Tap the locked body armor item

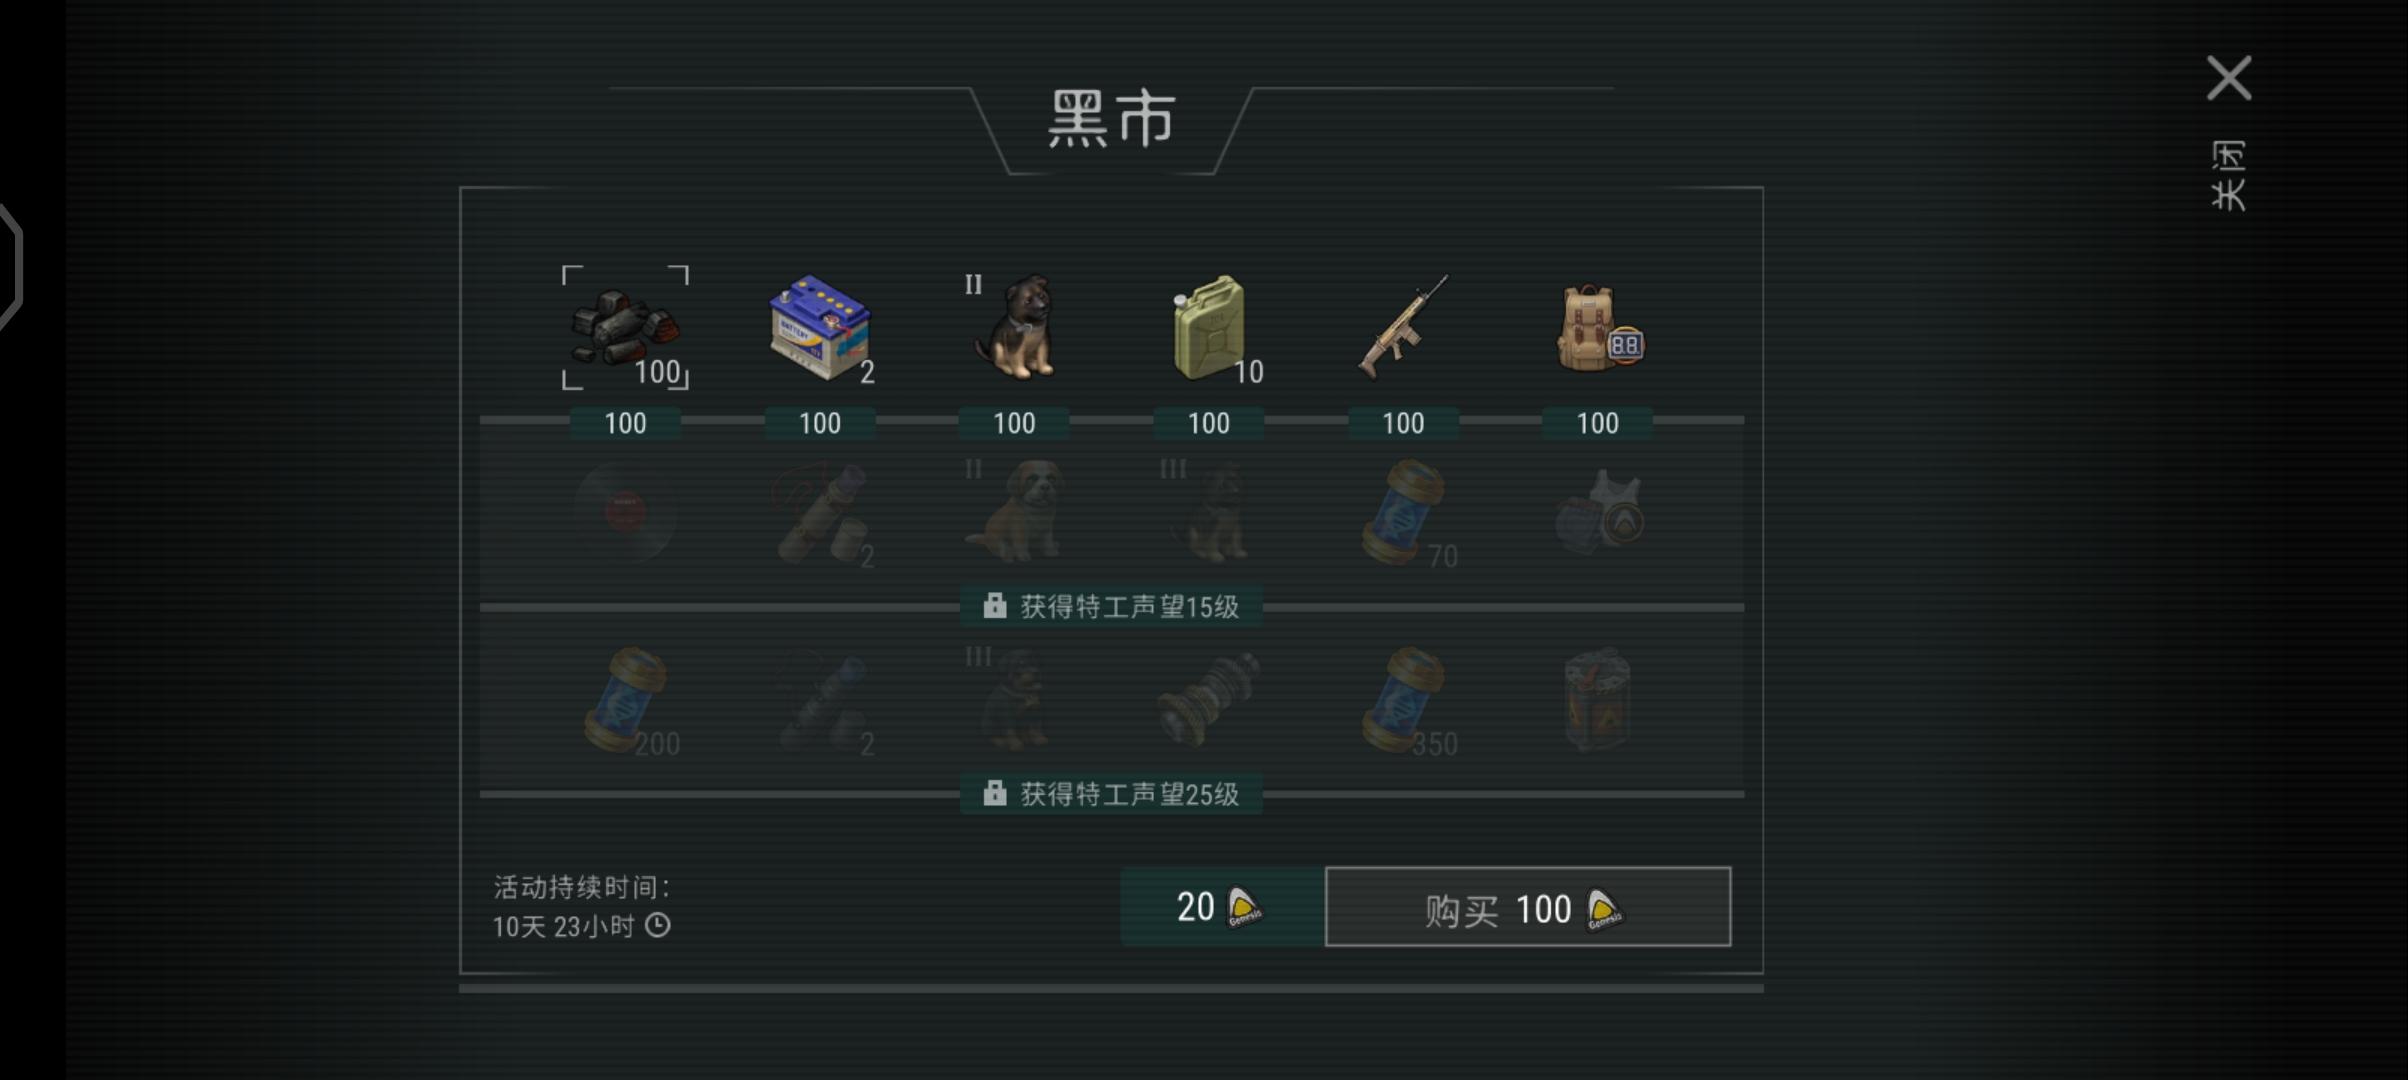1599,513
